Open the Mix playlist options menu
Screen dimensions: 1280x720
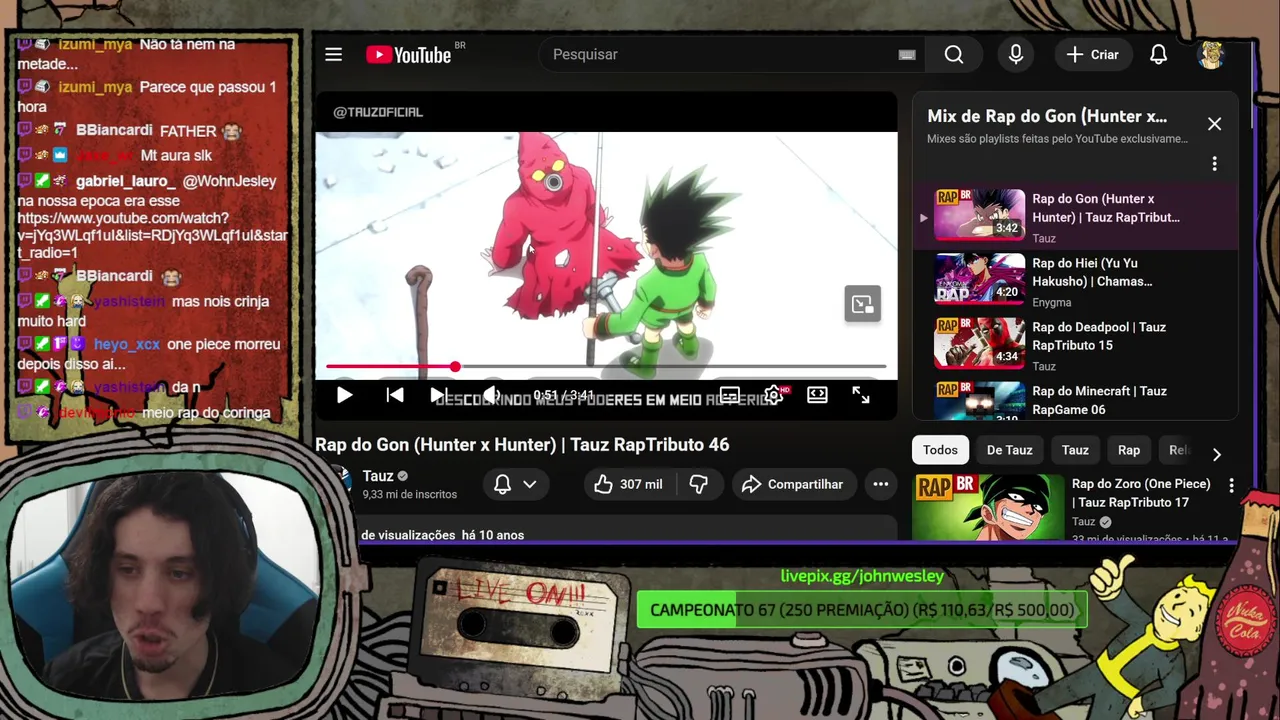tap(1214, 163)
